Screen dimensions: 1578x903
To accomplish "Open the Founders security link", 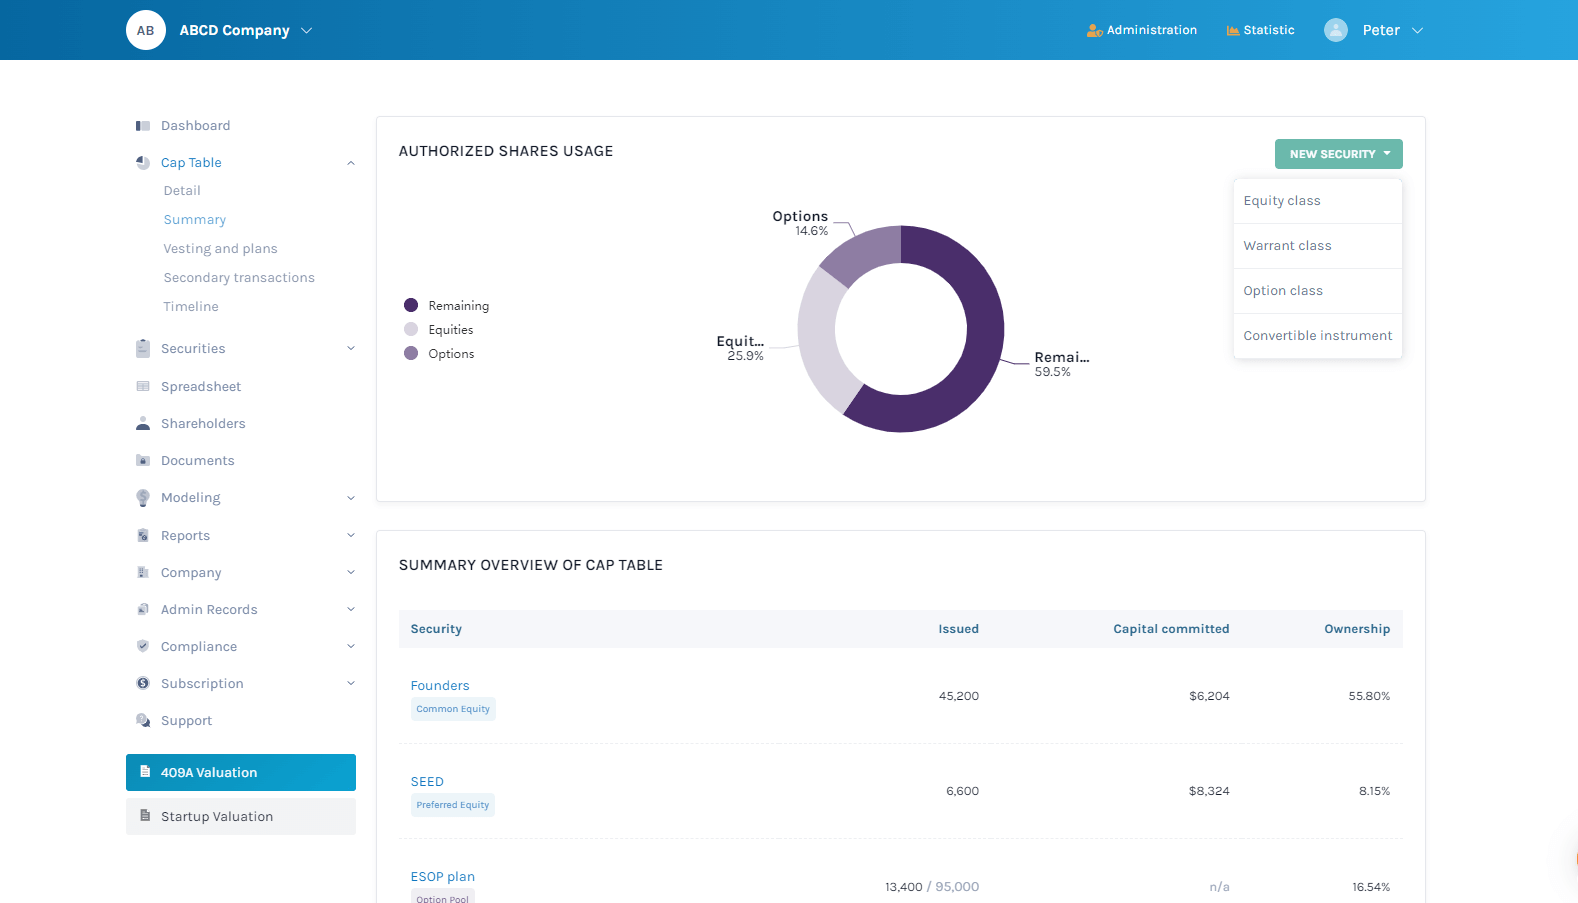I will tap(440, 686).
